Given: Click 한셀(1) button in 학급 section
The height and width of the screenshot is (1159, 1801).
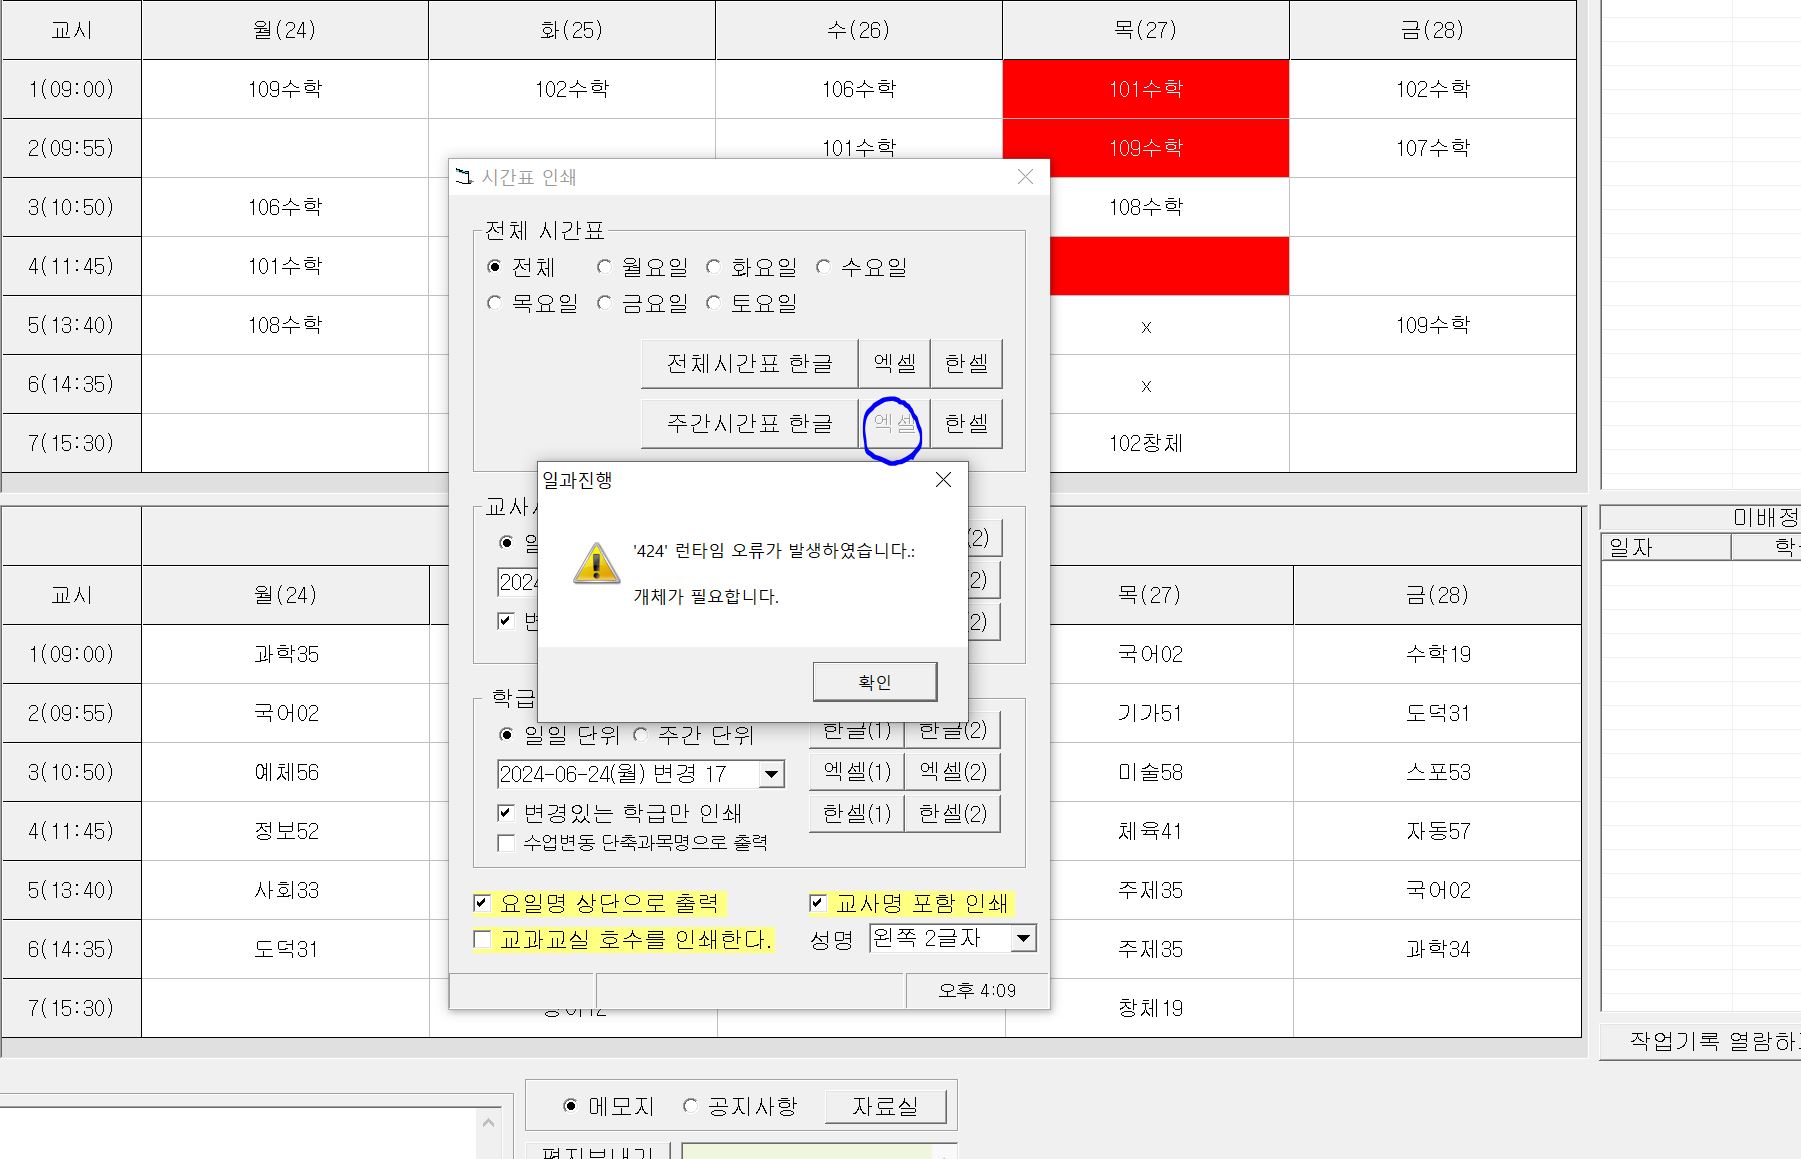Looking at the screenshot, I should [857, 813].
